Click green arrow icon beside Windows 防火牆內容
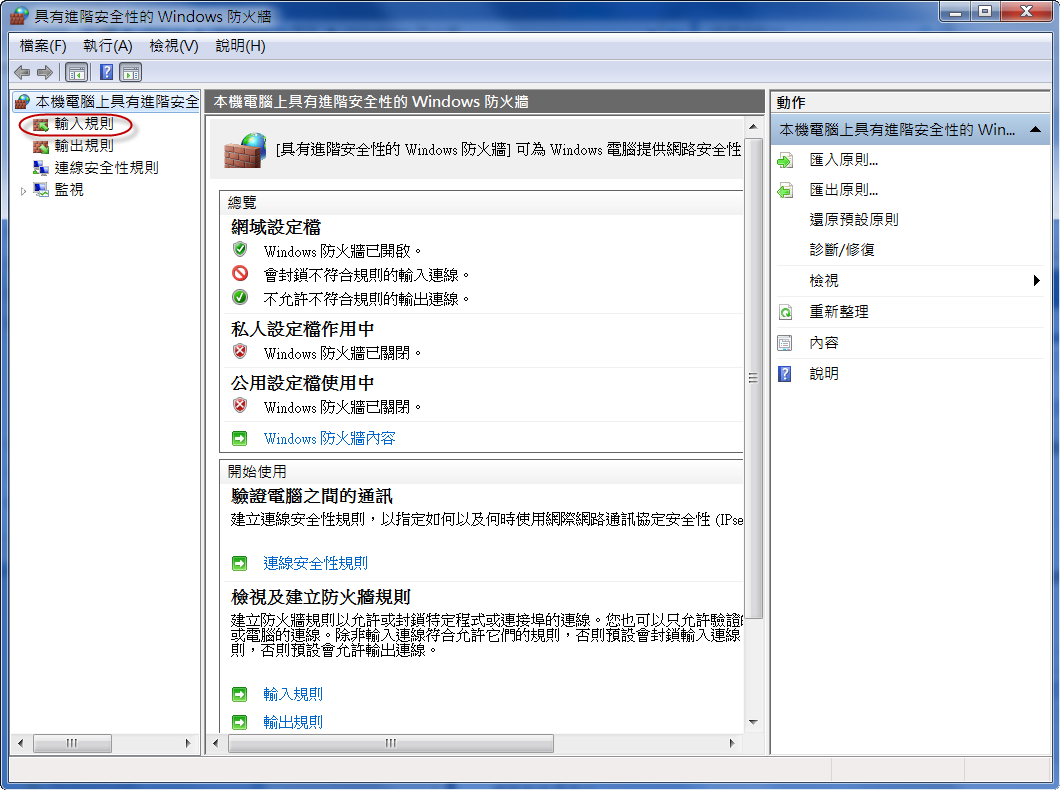Screen dimensions: 1060x790 239,439
